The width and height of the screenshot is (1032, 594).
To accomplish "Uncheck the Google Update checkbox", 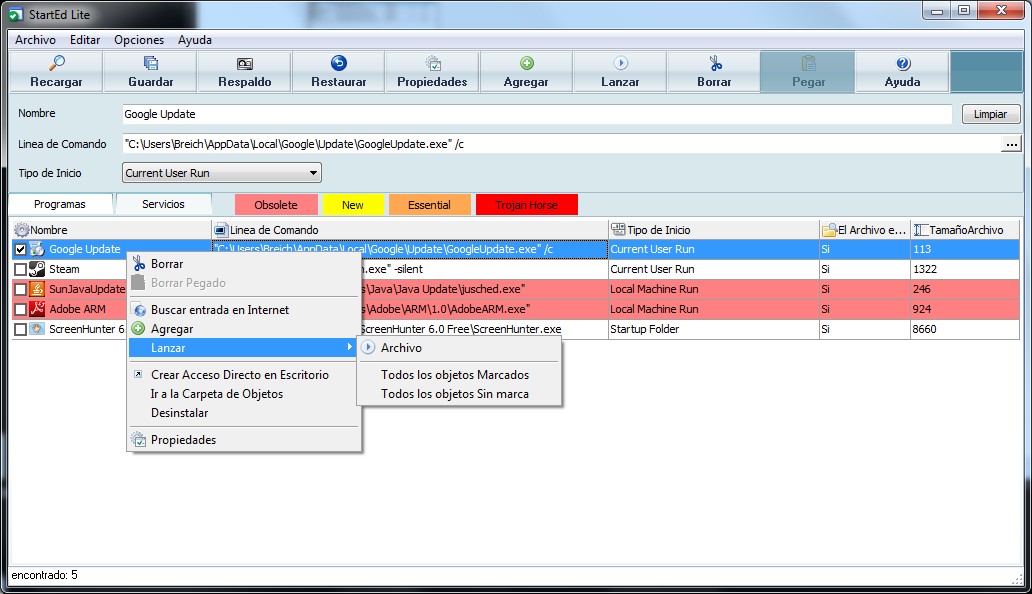I will 20,249.
